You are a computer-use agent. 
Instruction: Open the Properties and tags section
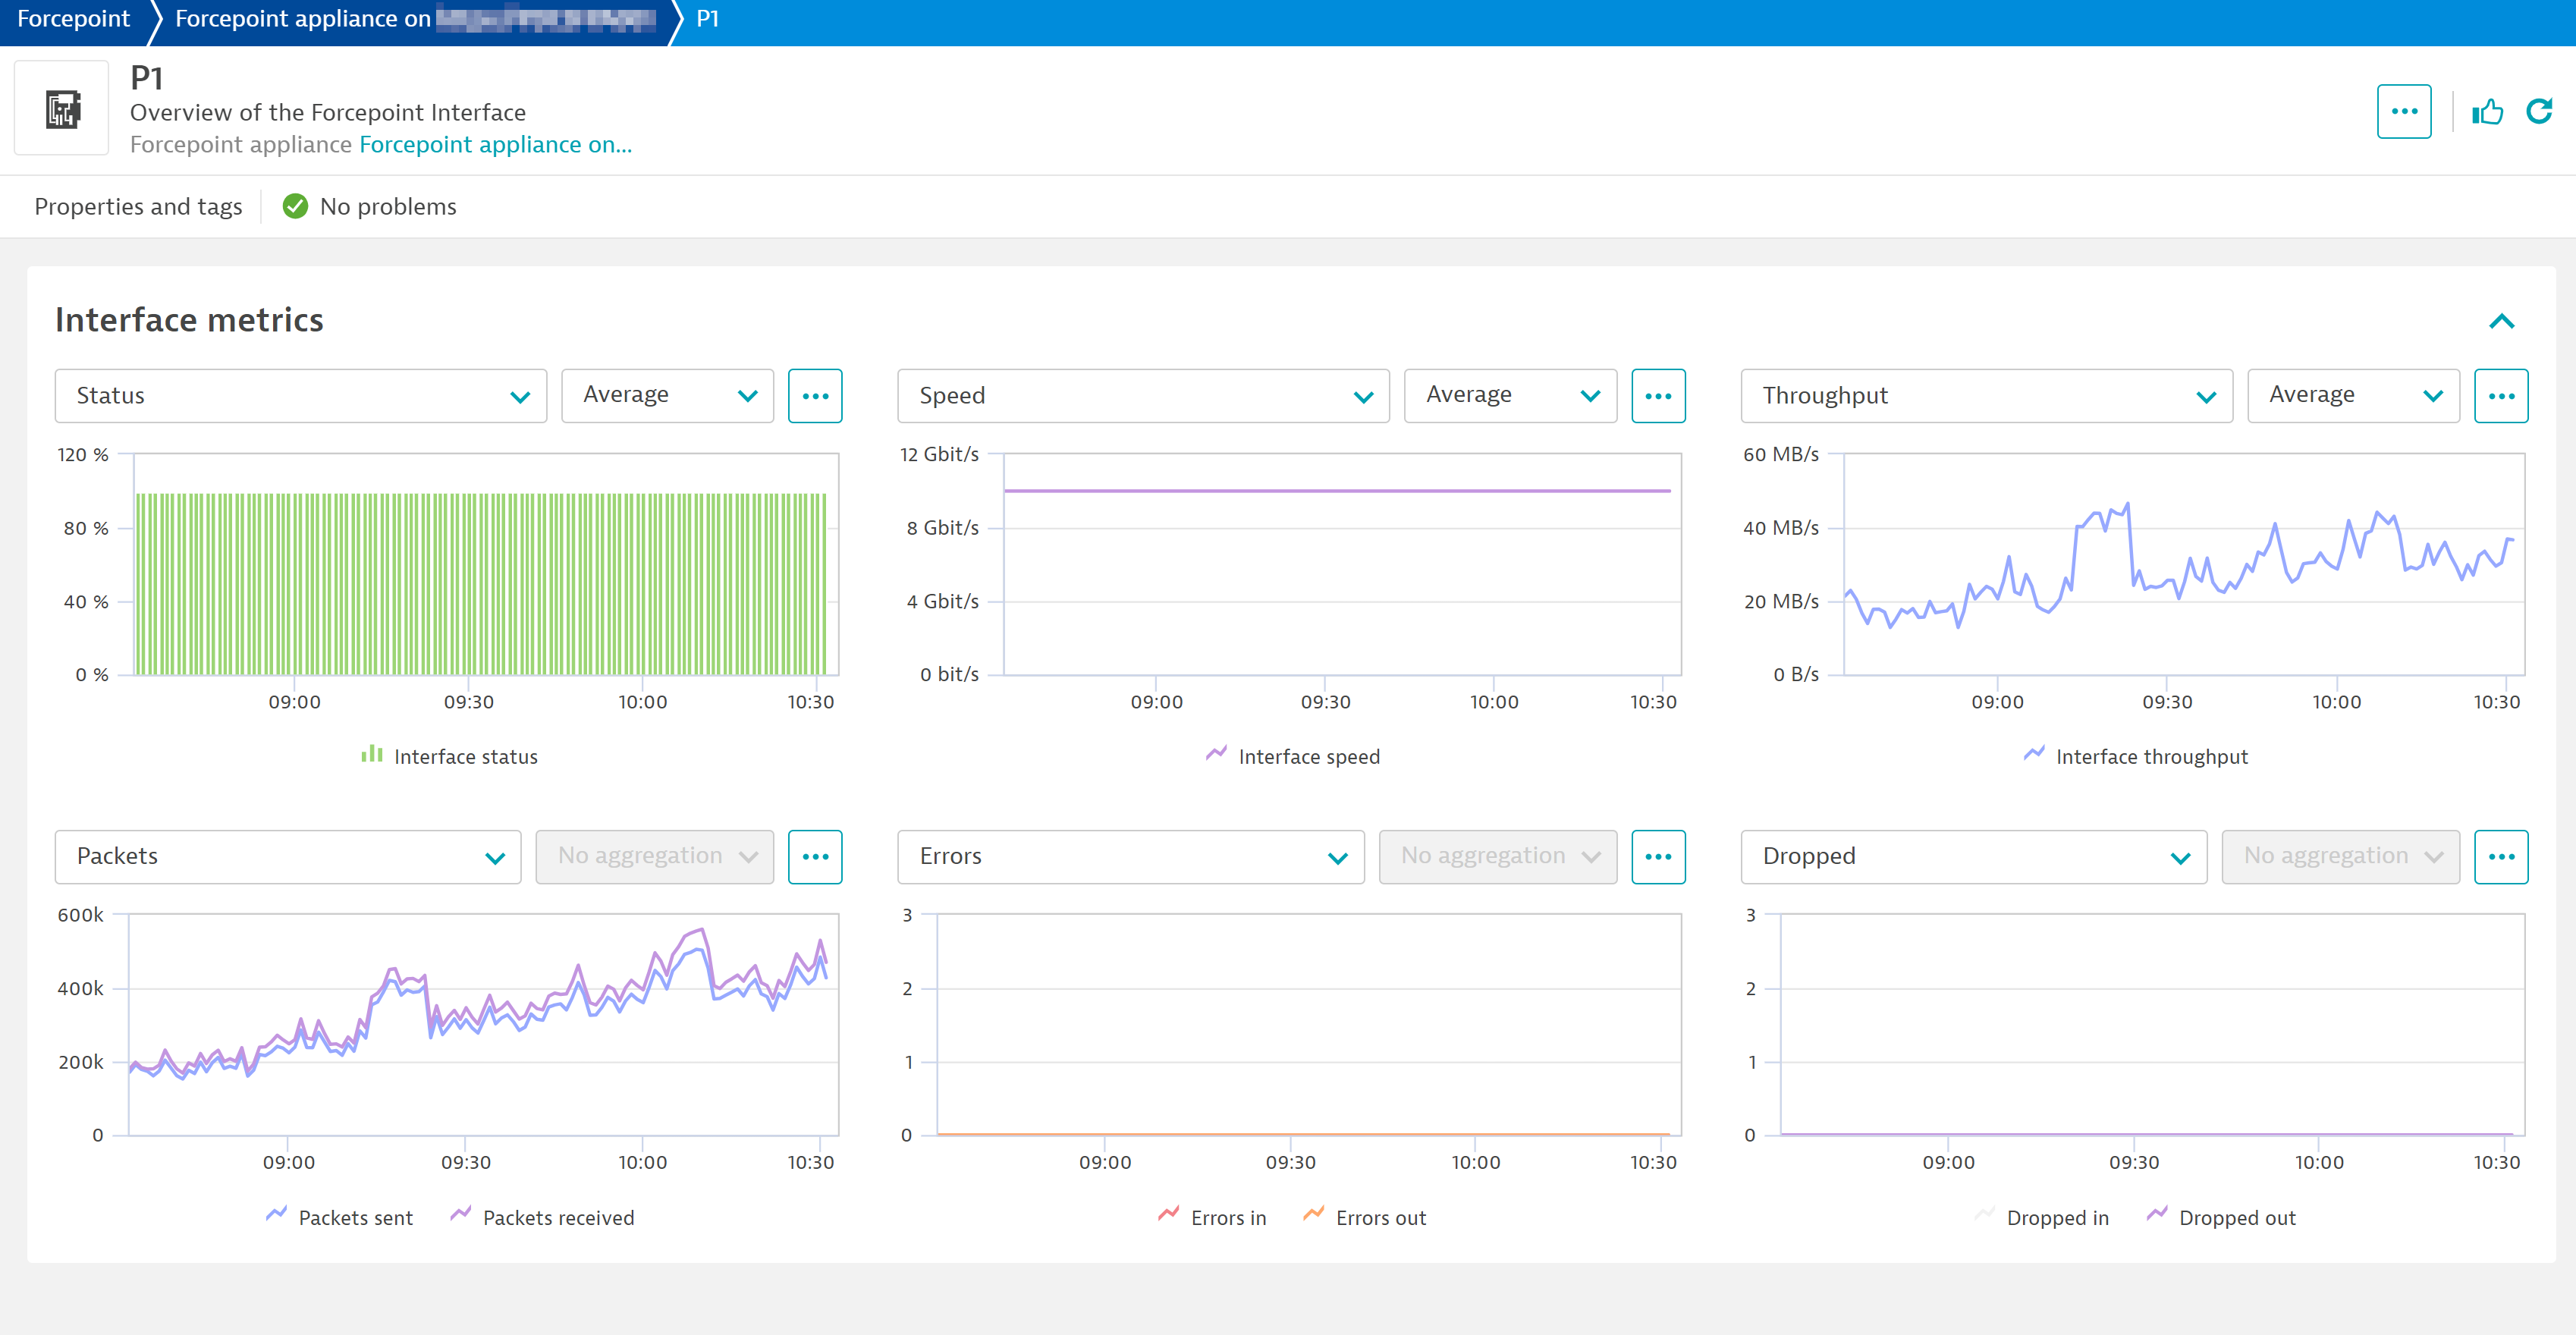click(x=138, y=206)
